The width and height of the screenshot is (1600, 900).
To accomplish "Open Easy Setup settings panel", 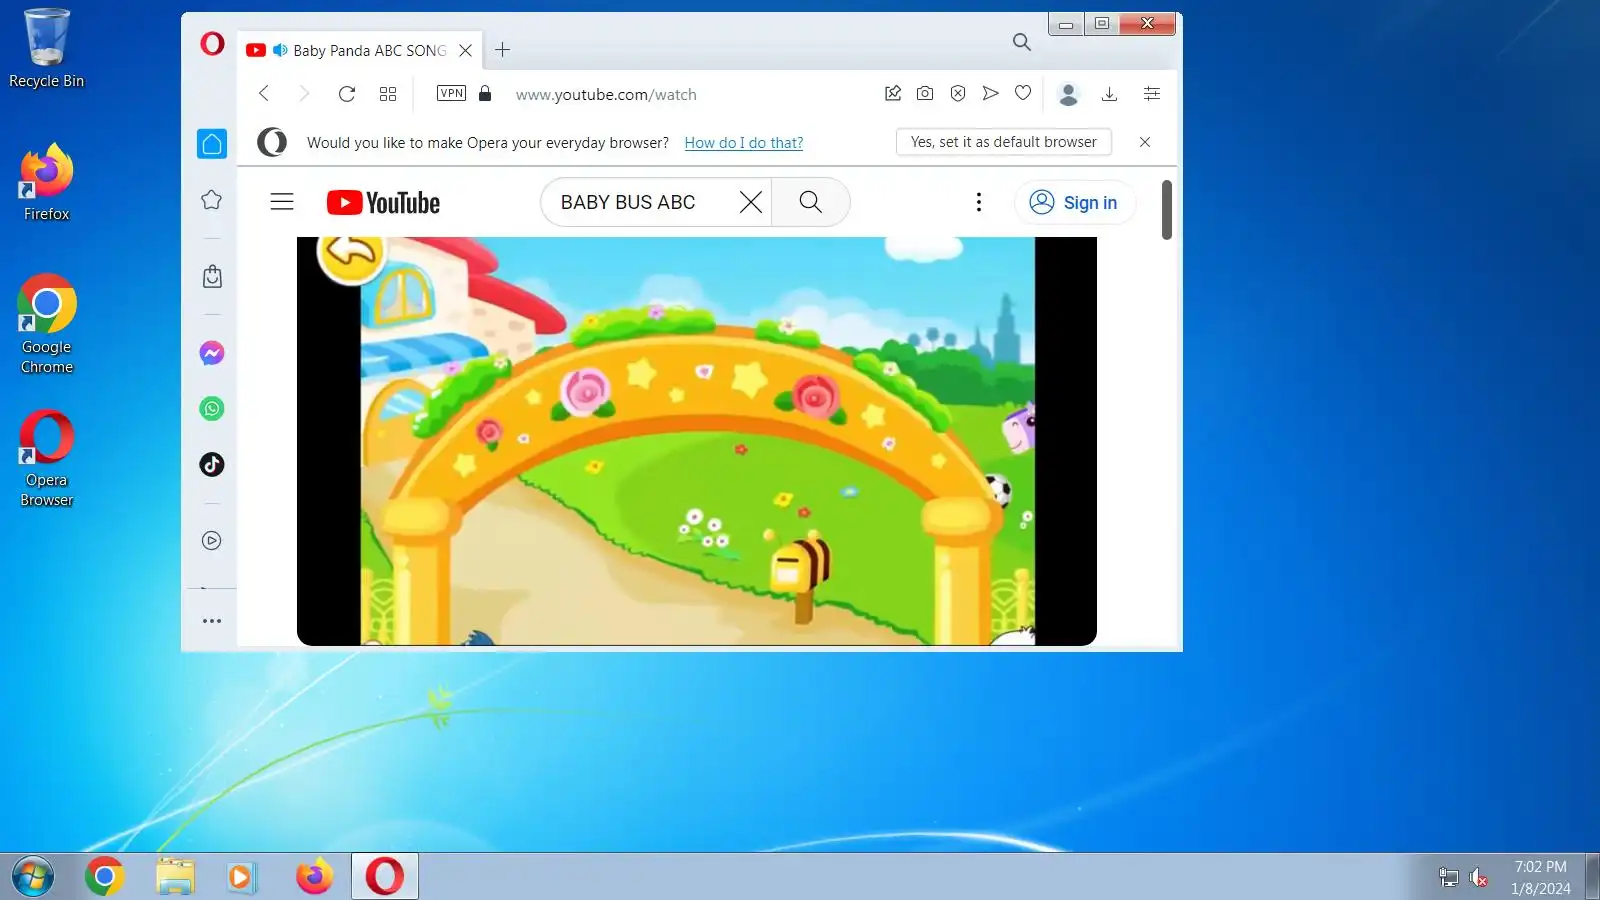I will click(x=1152, y=94).
